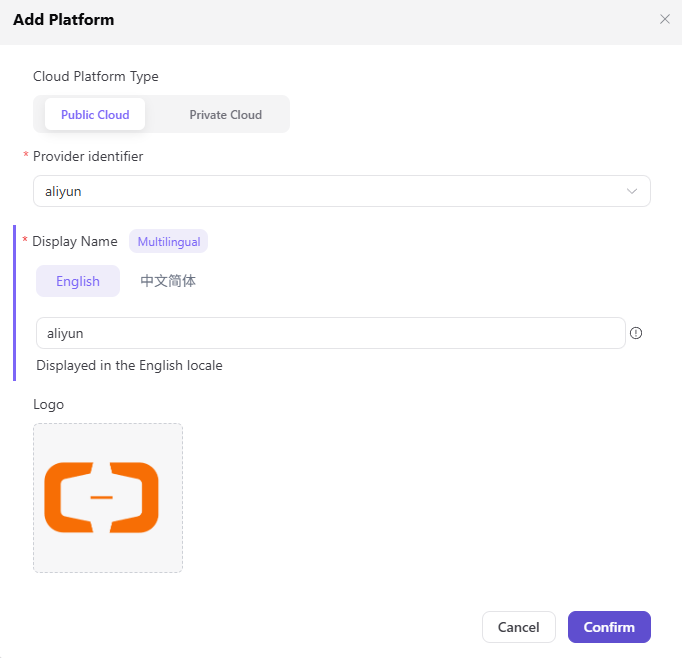Click the "Provider identifier" label
This screenshot has height=658, width=682.
tap(88, 157)
